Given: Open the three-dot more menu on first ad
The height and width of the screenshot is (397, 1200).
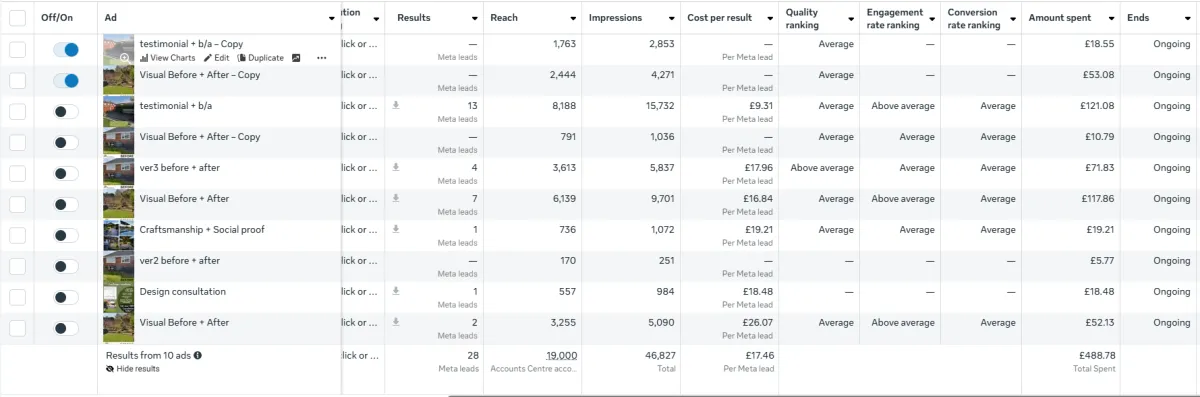Looking at the screenshot, I should coord(321,58).
